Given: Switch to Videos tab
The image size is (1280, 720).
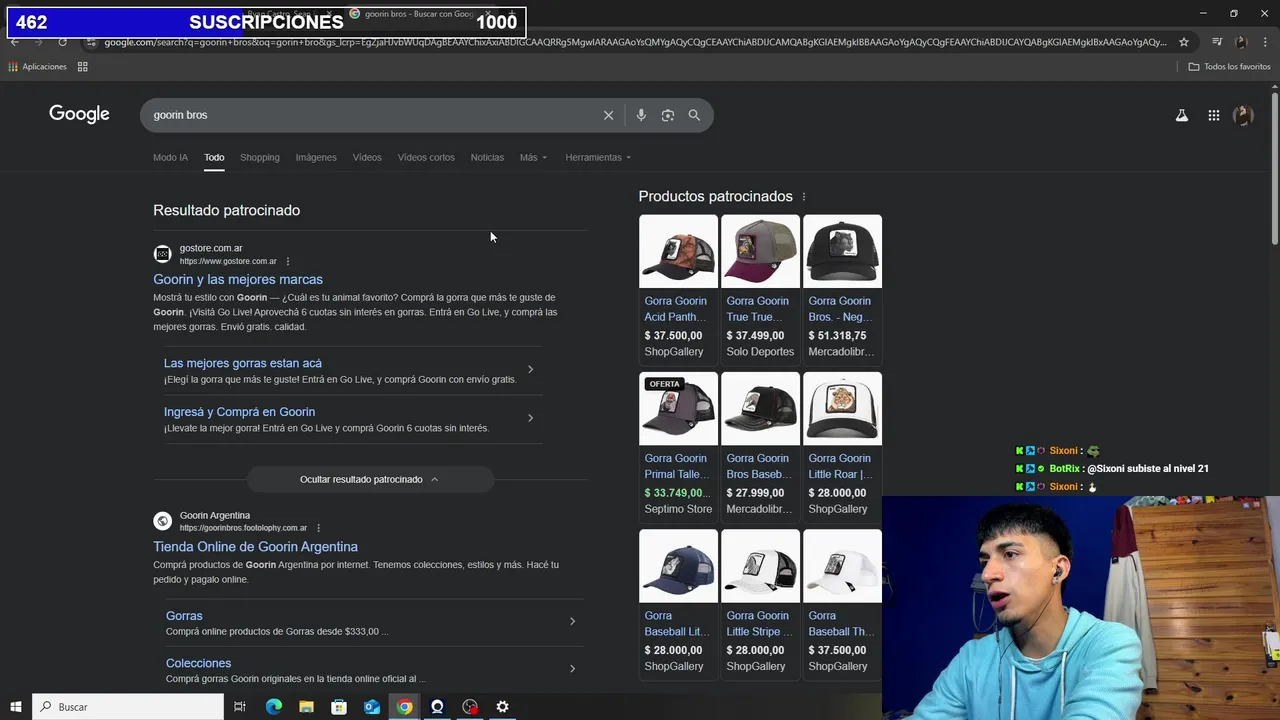Looking at the screenshot, I should tap(367, 157).
